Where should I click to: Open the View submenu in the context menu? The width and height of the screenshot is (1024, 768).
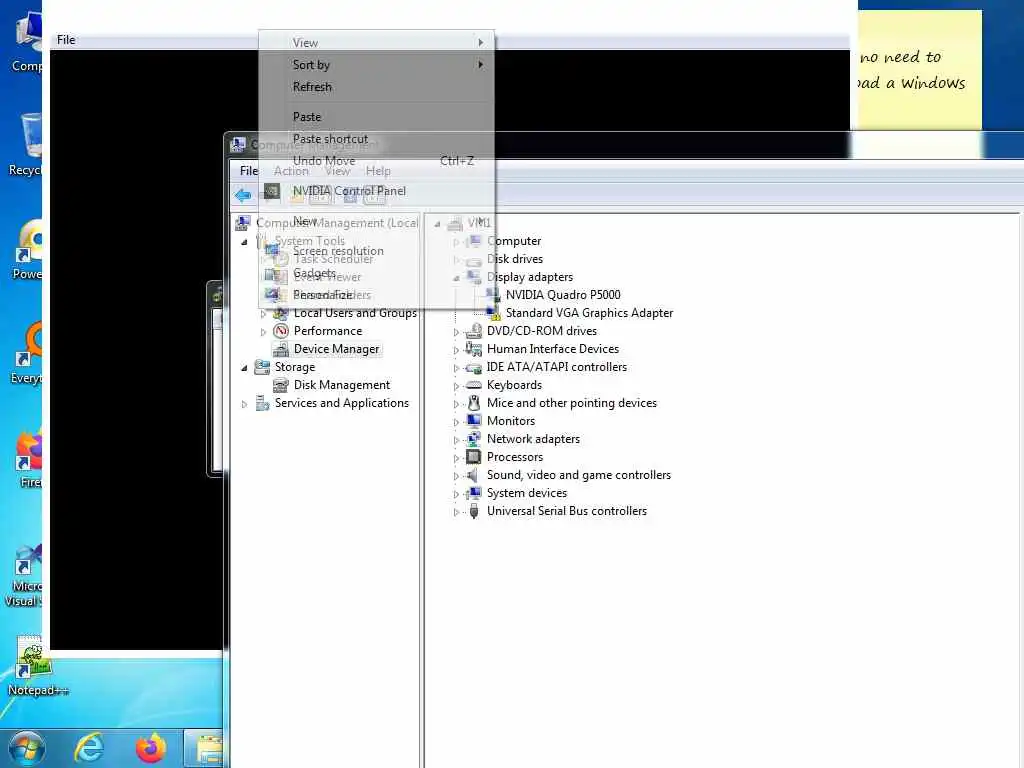point(376,42)
